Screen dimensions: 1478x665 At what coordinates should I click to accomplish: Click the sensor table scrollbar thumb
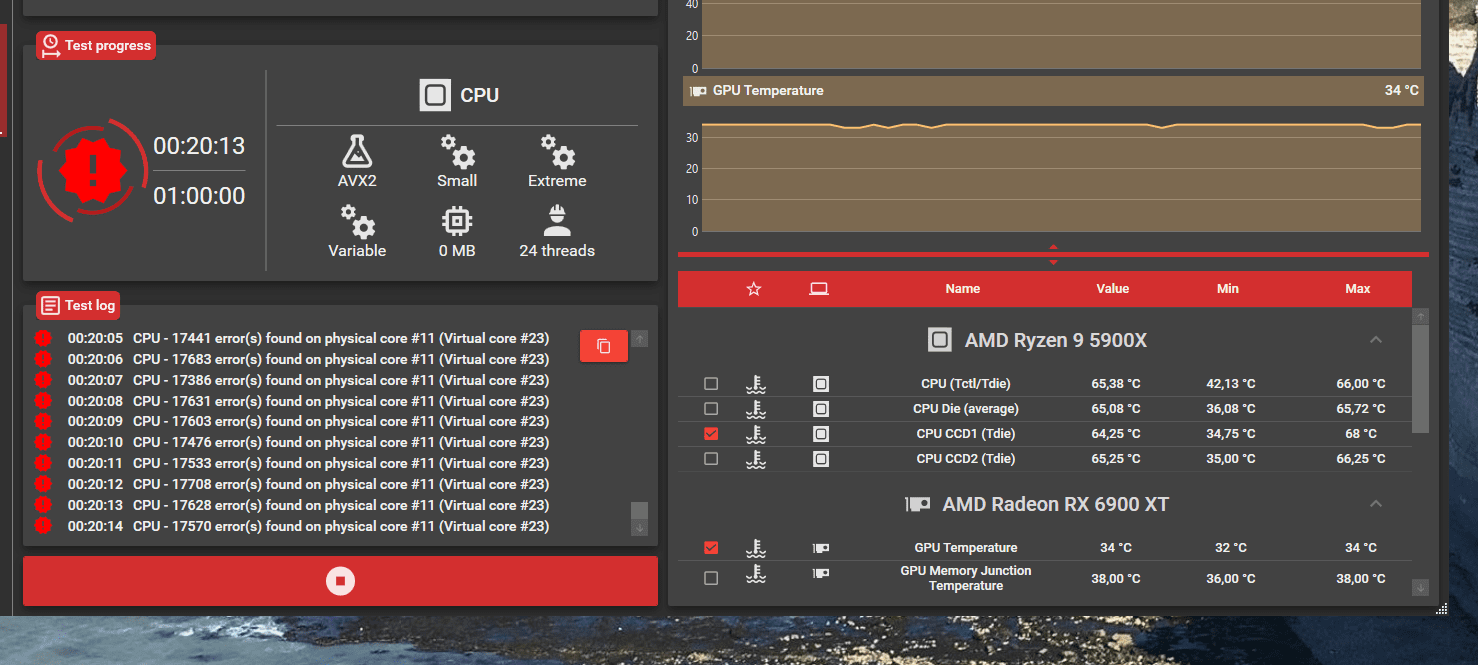point(1420,378)
